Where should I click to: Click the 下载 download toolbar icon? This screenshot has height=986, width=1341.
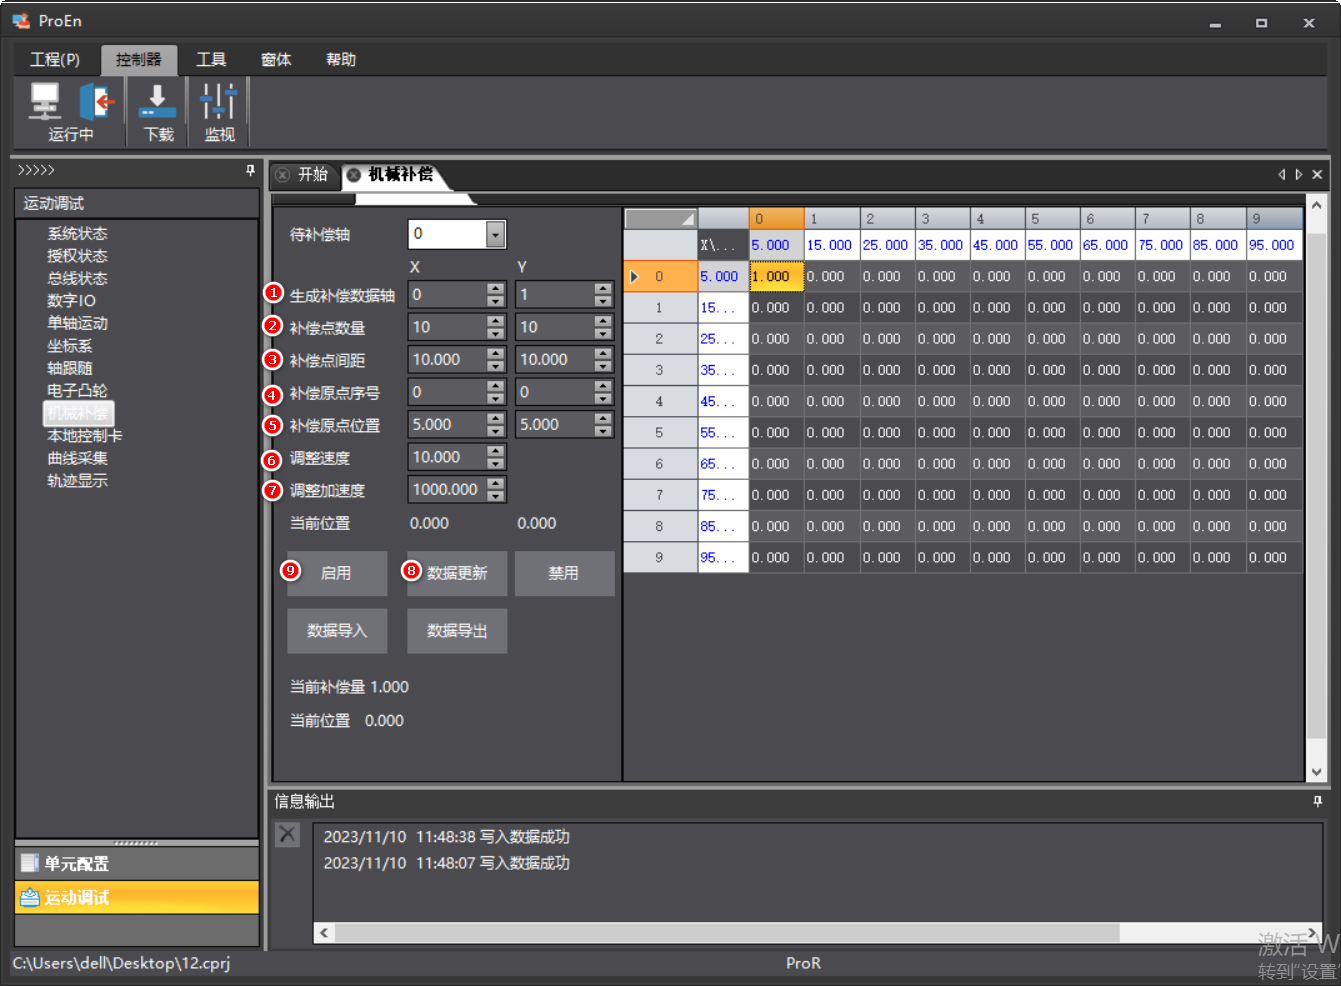pyautogui.click(x=157, y=101)
